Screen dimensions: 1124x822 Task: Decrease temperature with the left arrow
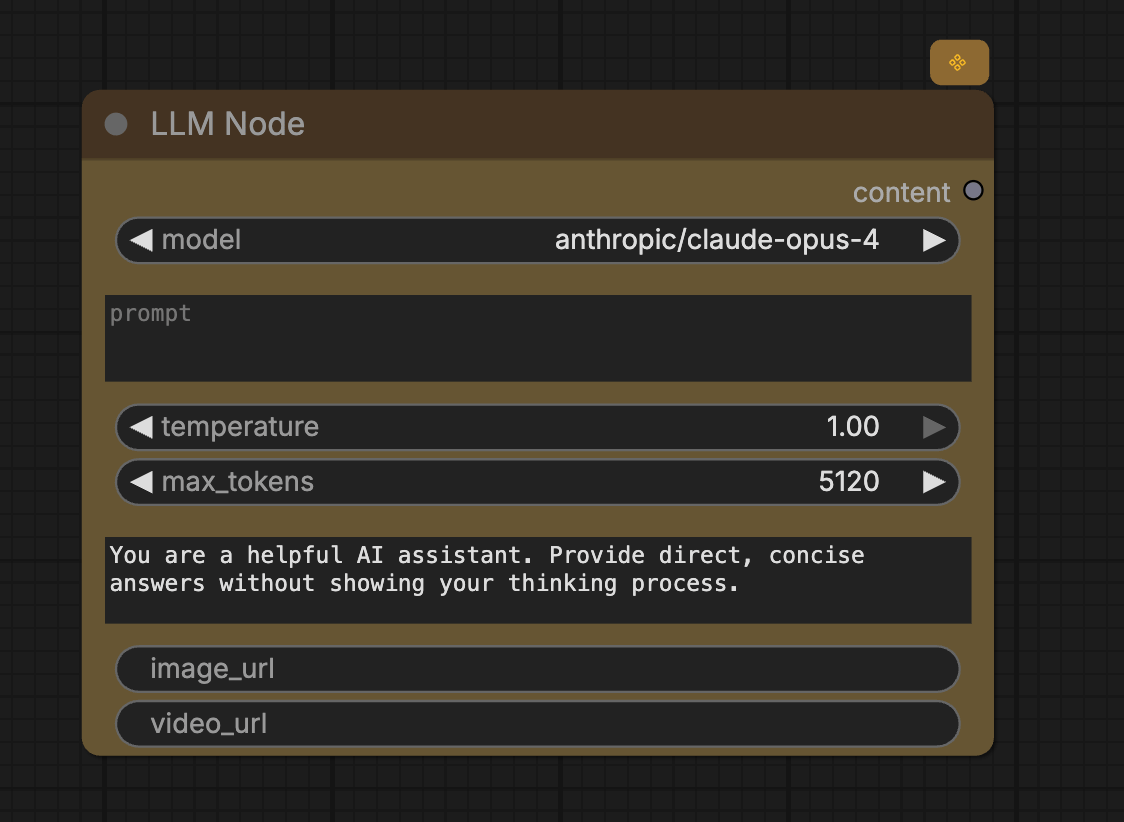(141, 427)
